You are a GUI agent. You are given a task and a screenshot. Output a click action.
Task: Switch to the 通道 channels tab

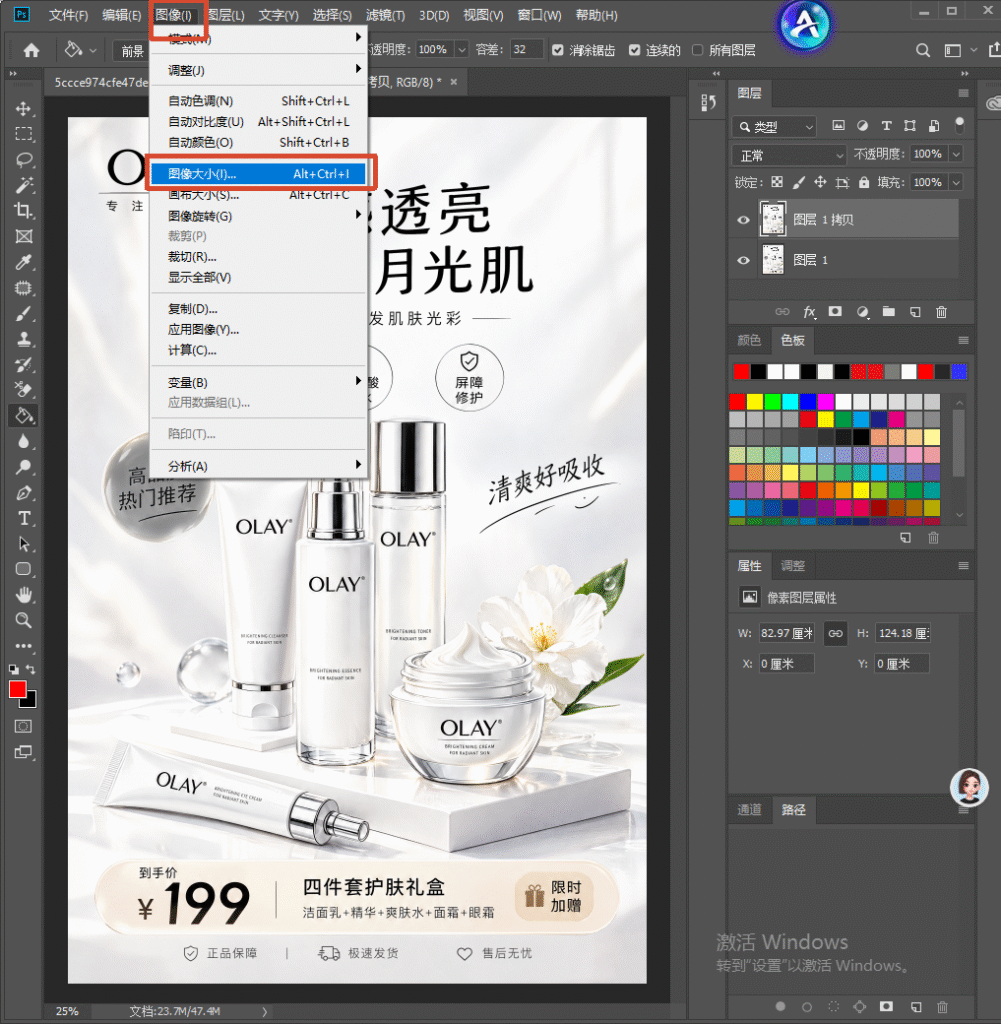pyautogui.click(x=750, y=810)
